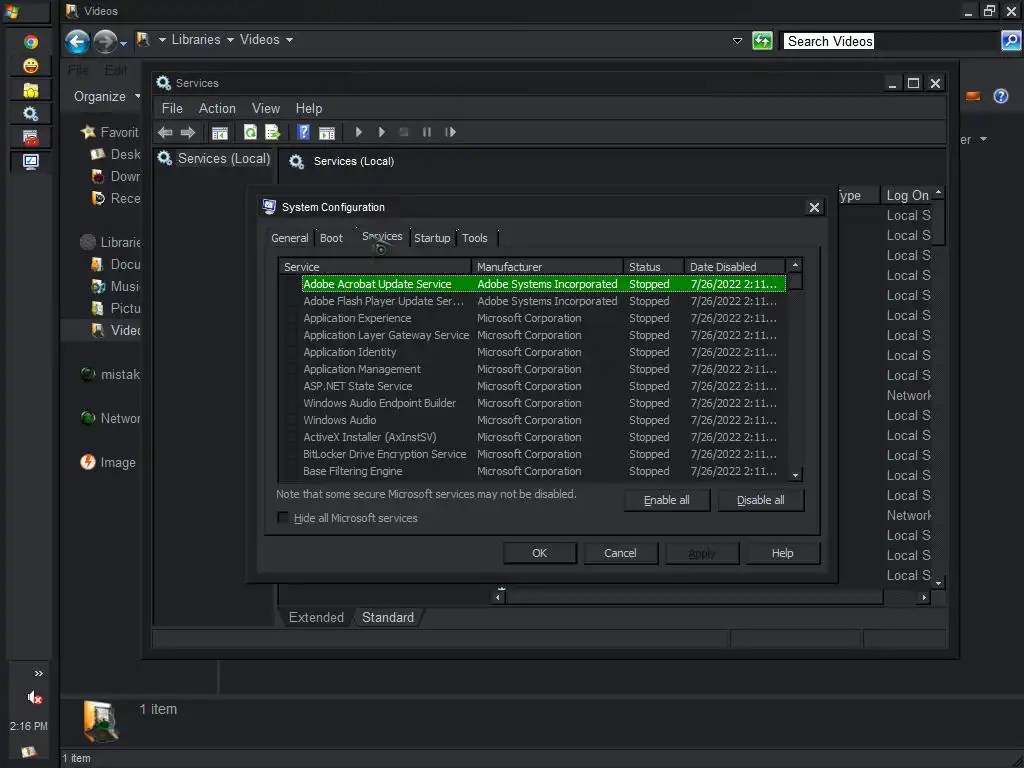Open the explorer Help question mark icon
Image resolution: width=1024 pixels, height=768 pixels.
[x=1000, y=96]
